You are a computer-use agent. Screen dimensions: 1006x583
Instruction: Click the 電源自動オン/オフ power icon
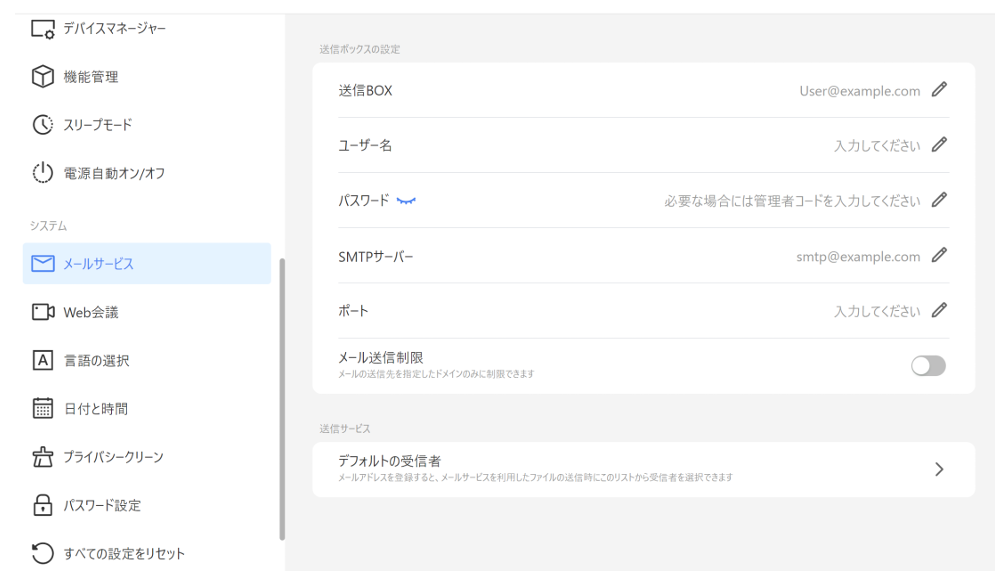pos(42,173)
